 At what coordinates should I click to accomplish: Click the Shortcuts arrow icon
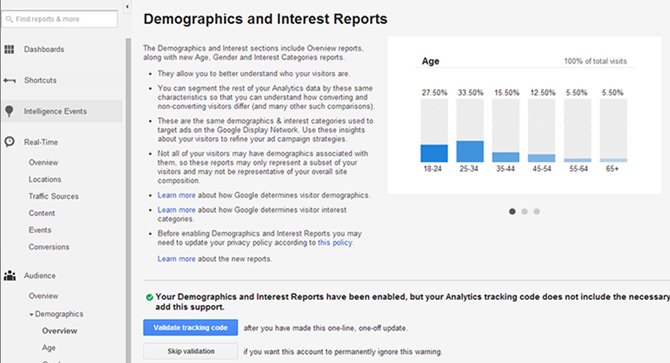coord(9,80)
